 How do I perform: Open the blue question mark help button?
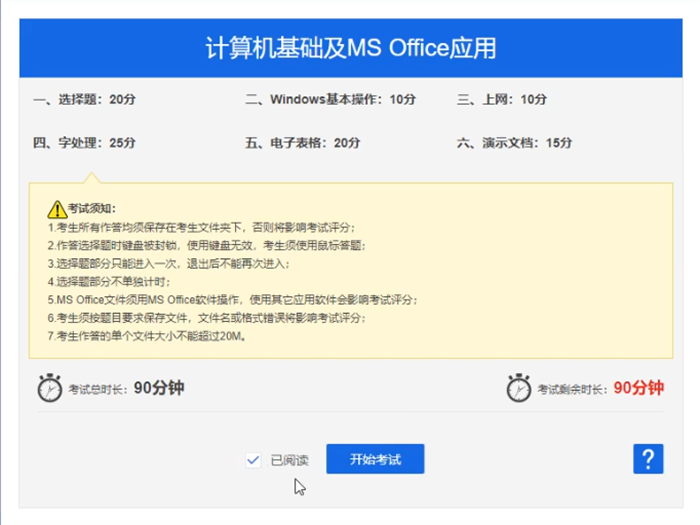tap(648, 459)
